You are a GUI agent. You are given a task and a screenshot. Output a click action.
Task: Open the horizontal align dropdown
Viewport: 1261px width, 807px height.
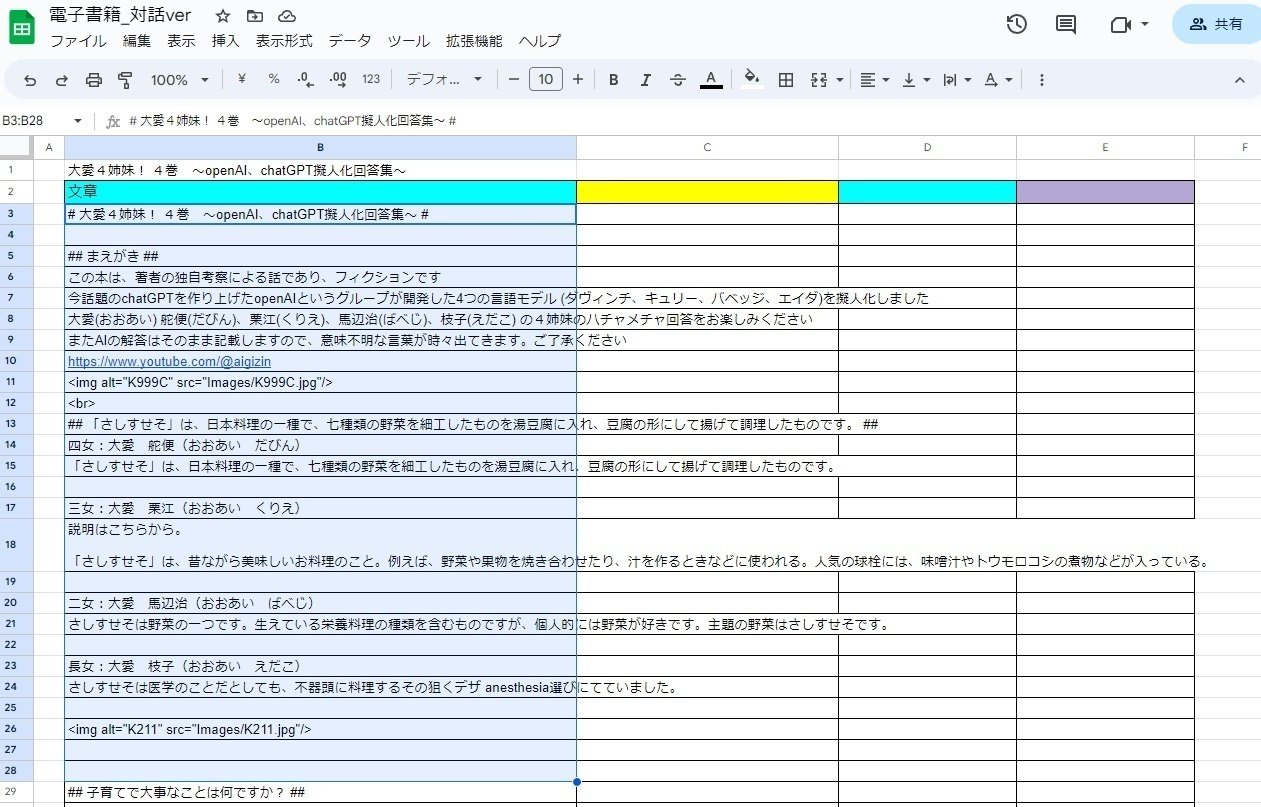tap(874, 79)
